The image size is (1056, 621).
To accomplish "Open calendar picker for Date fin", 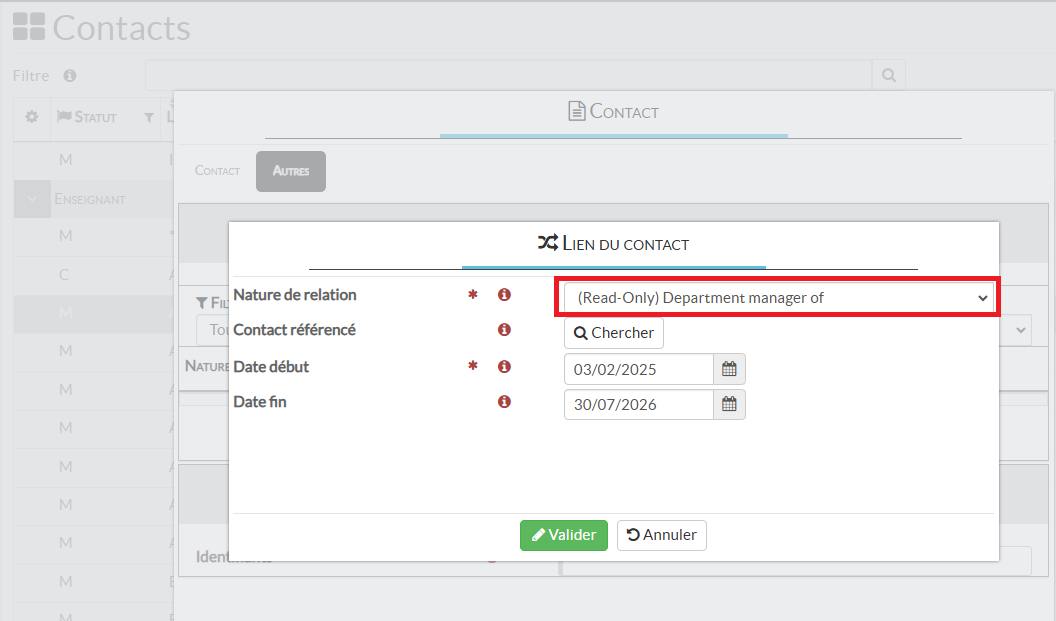I will (729, 404).
